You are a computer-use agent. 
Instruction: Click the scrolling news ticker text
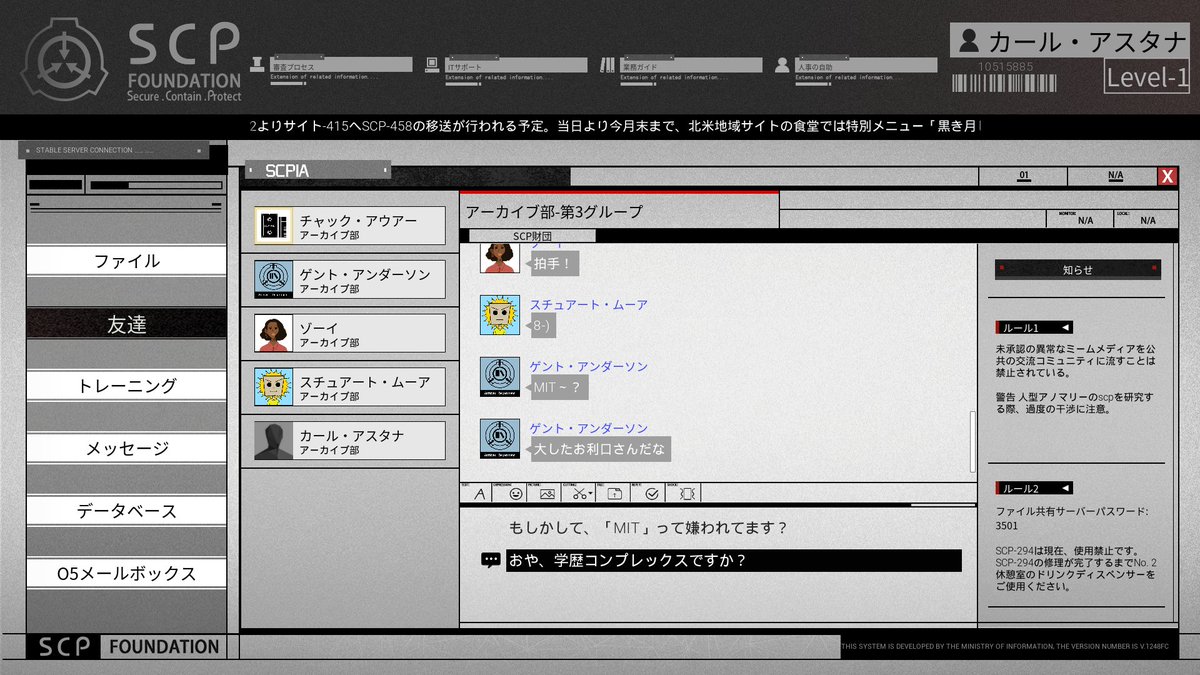pyautogui.click(x=616, y=127)
